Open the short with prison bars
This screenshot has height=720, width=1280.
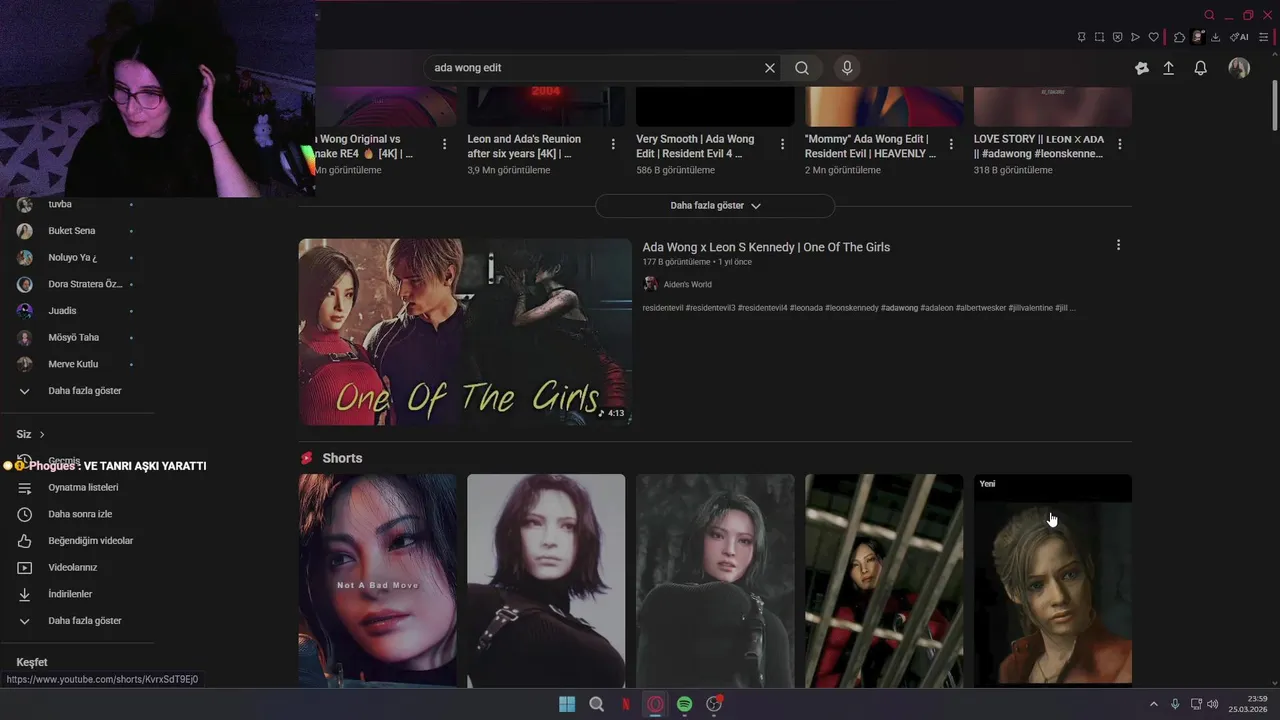tap(884, 581)
